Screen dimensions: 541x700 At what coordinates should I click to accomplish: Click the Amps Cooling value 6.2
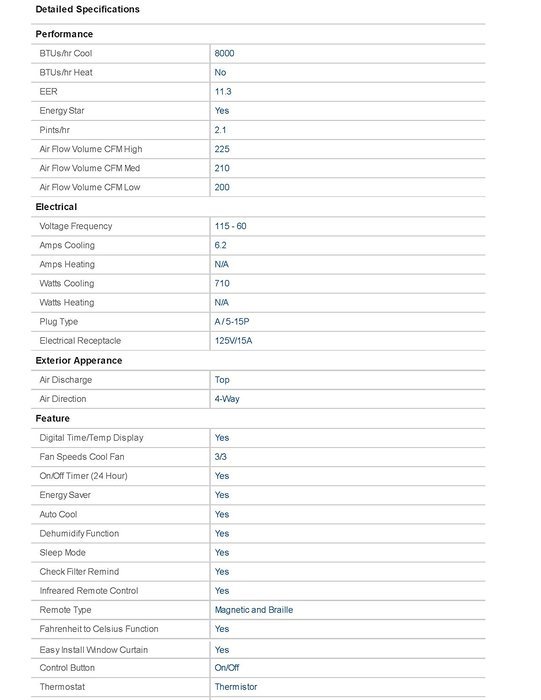click(221, 245)
